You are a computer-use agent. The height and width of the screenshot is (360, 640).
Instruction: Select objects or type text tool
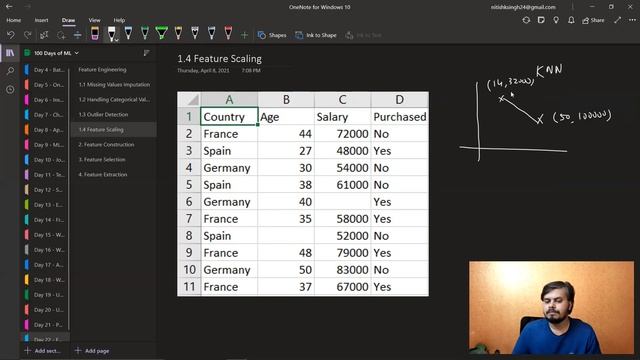(44, 35)
